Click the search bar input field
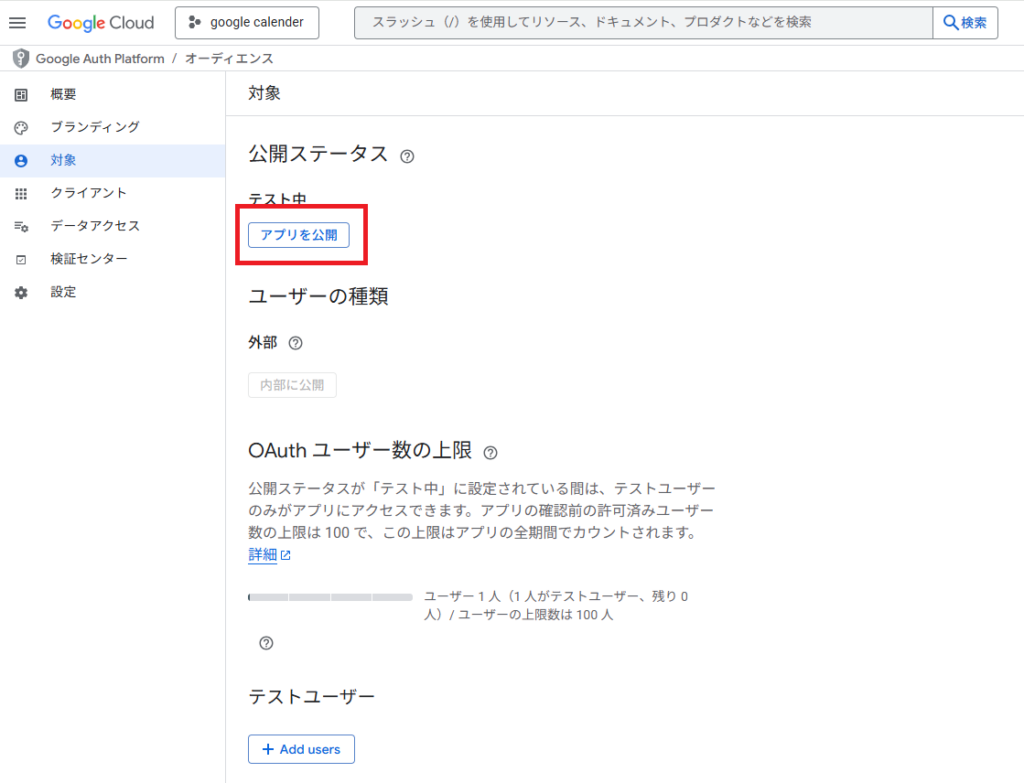Image resolution: width=1024 pixels, height=783 pixels. [640, 22]
